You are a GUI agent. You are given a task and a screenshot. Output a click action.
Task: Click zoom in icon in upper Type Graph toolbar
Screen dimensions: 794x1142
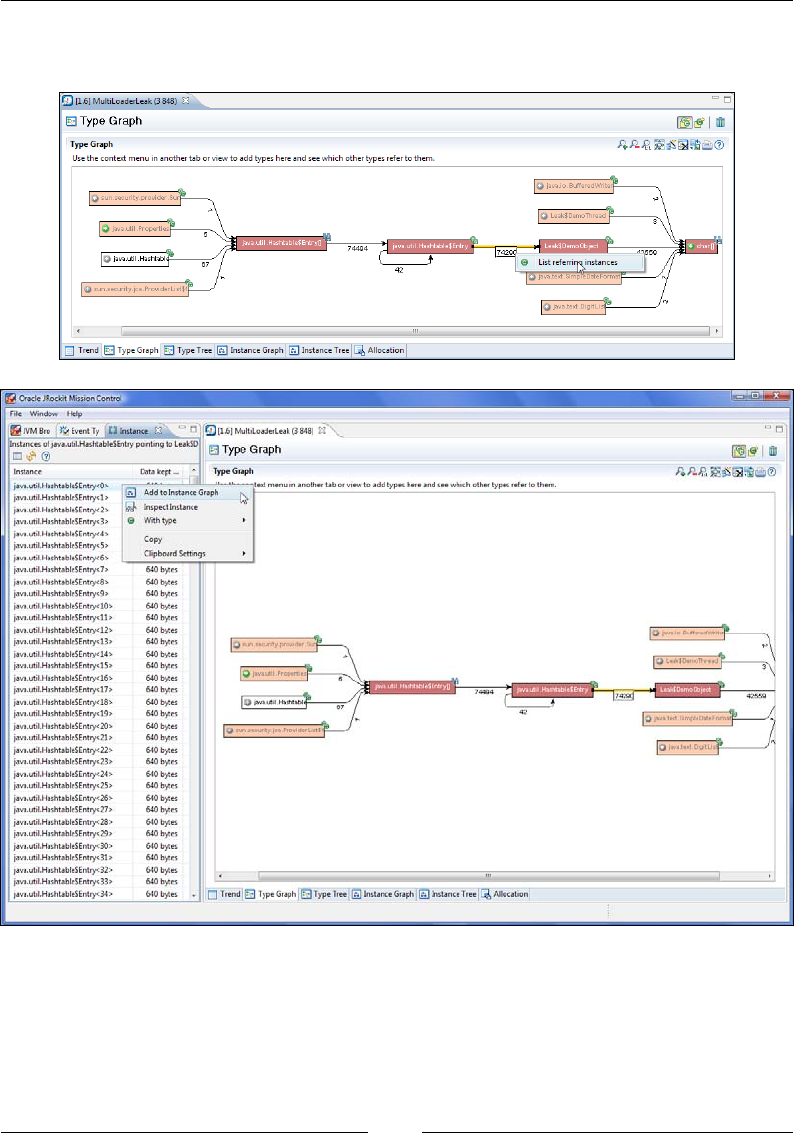coord(622,145)
